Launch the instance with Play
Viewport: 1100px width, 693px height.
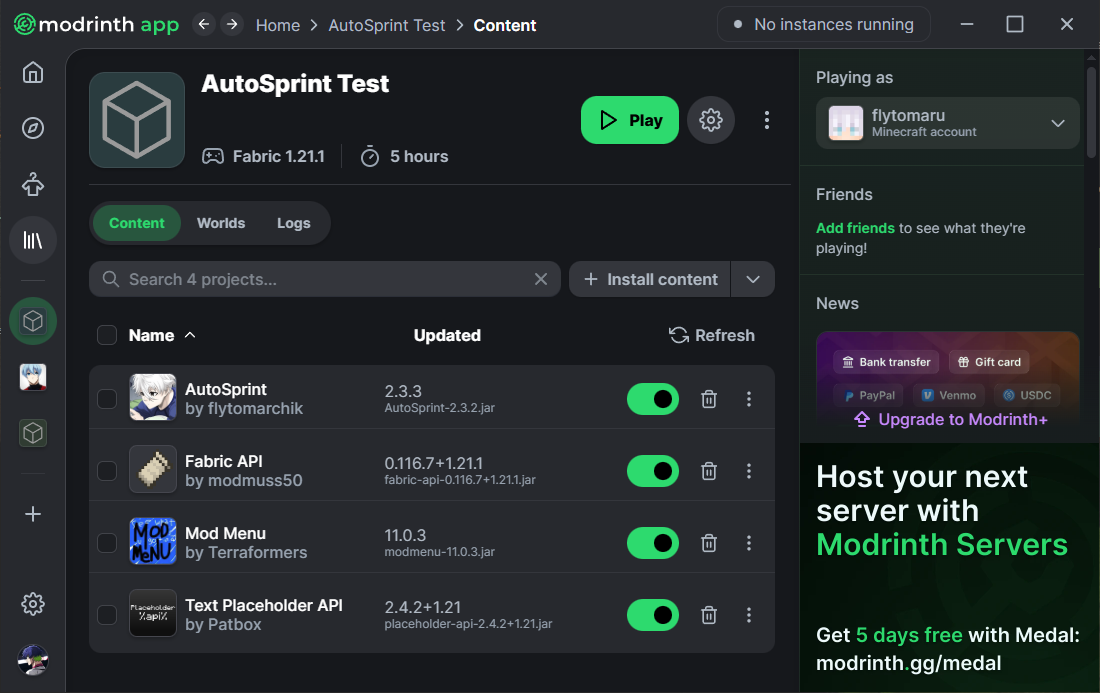click(629, 120)
